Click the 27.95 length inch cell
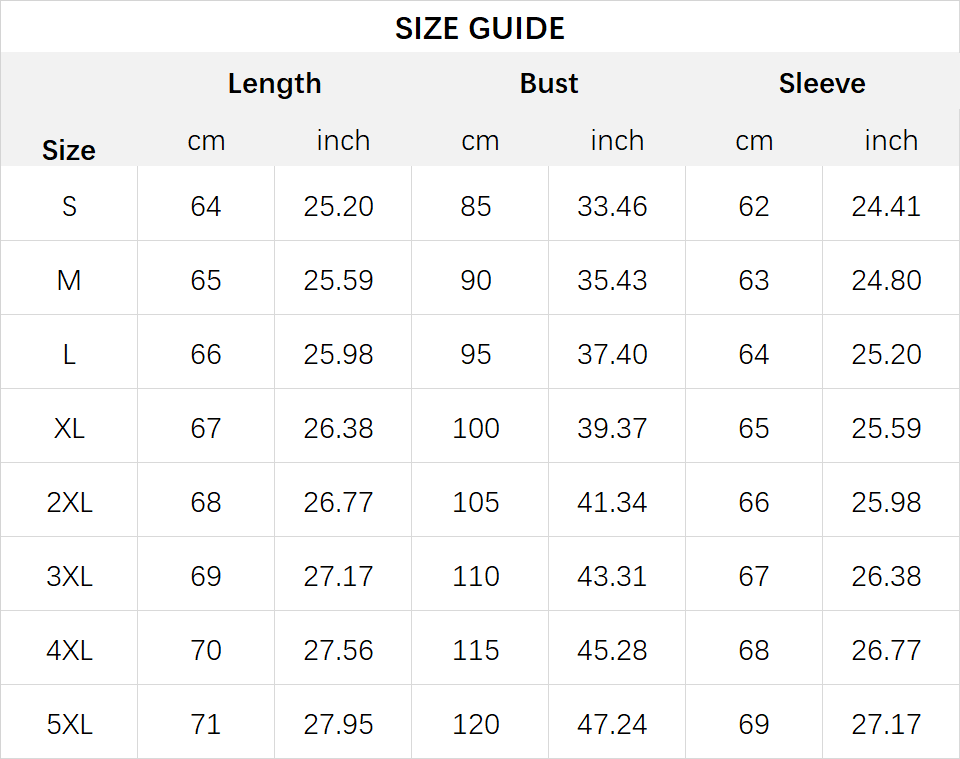Image resolution: width=960 pixels, height=759 pixels. pyautogui.click(x=338, y=725)
